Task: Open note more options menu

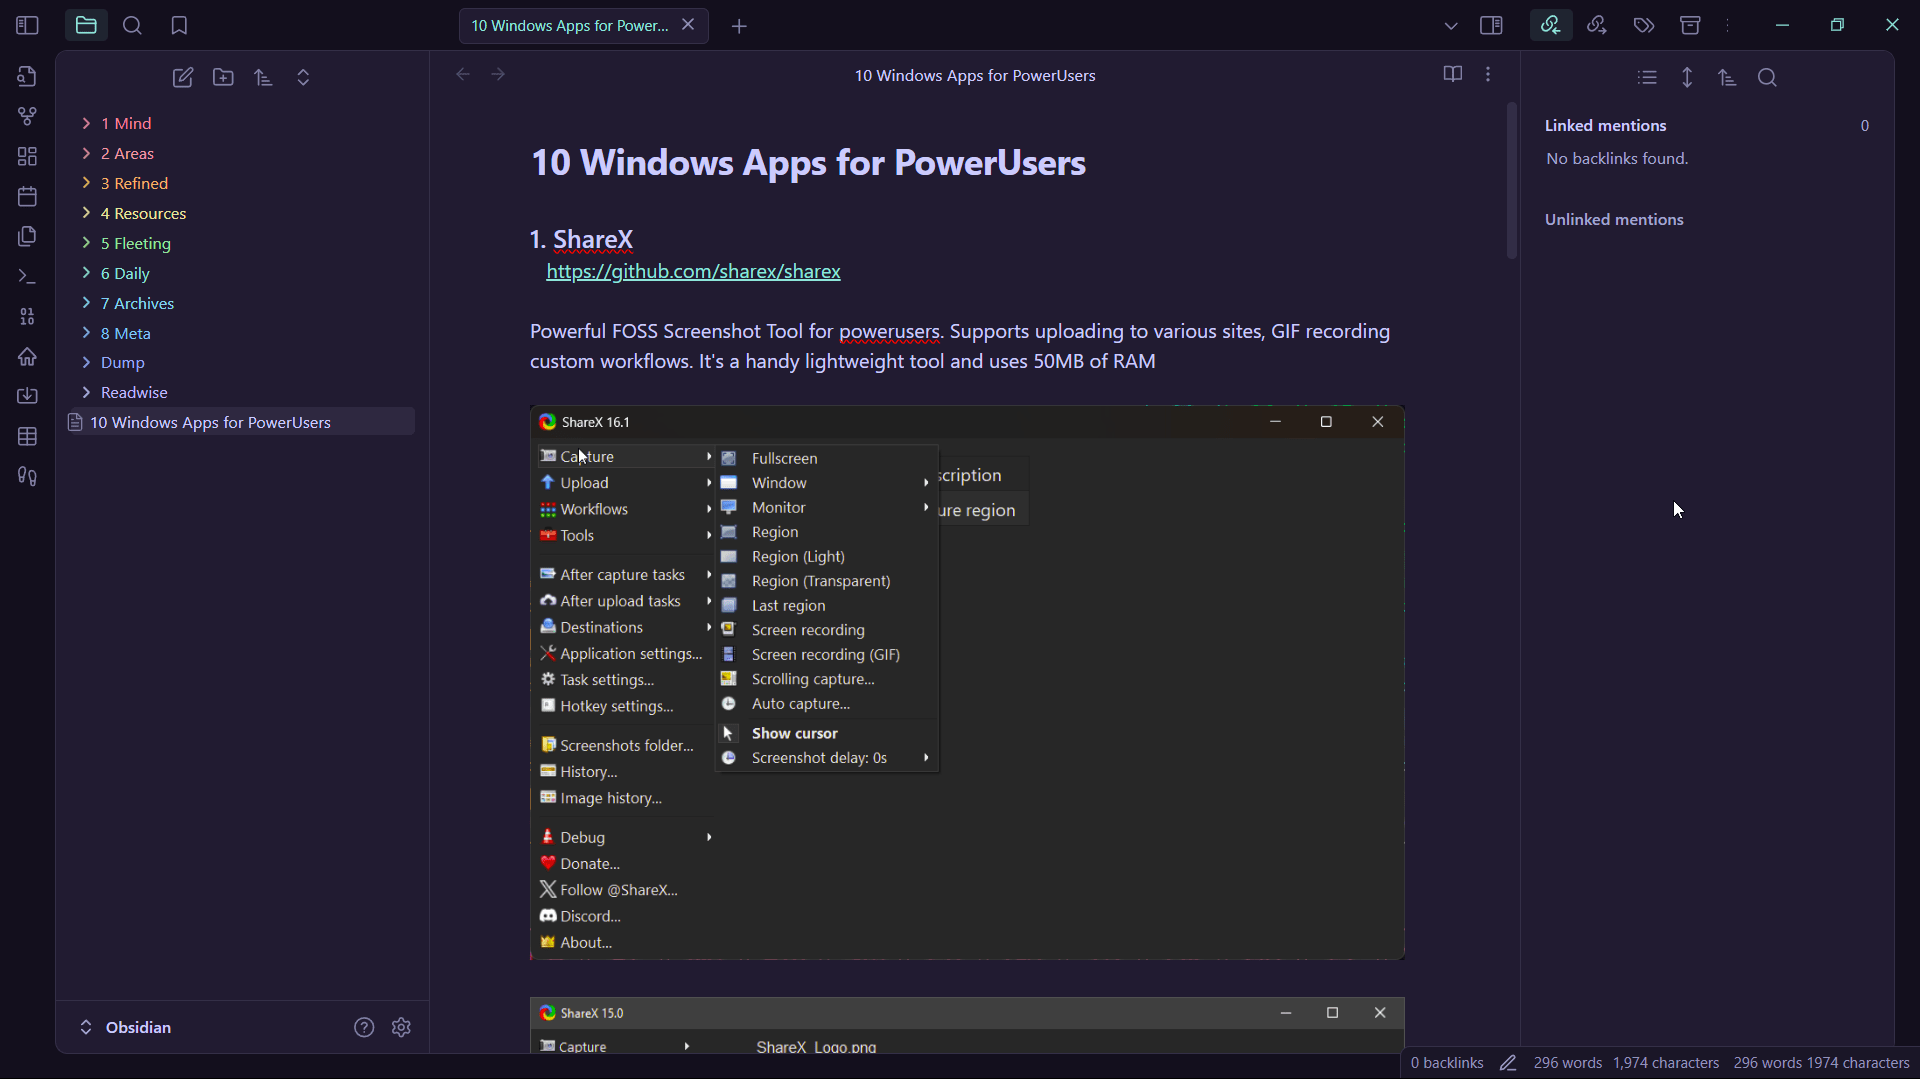Action: point(1488,74)
